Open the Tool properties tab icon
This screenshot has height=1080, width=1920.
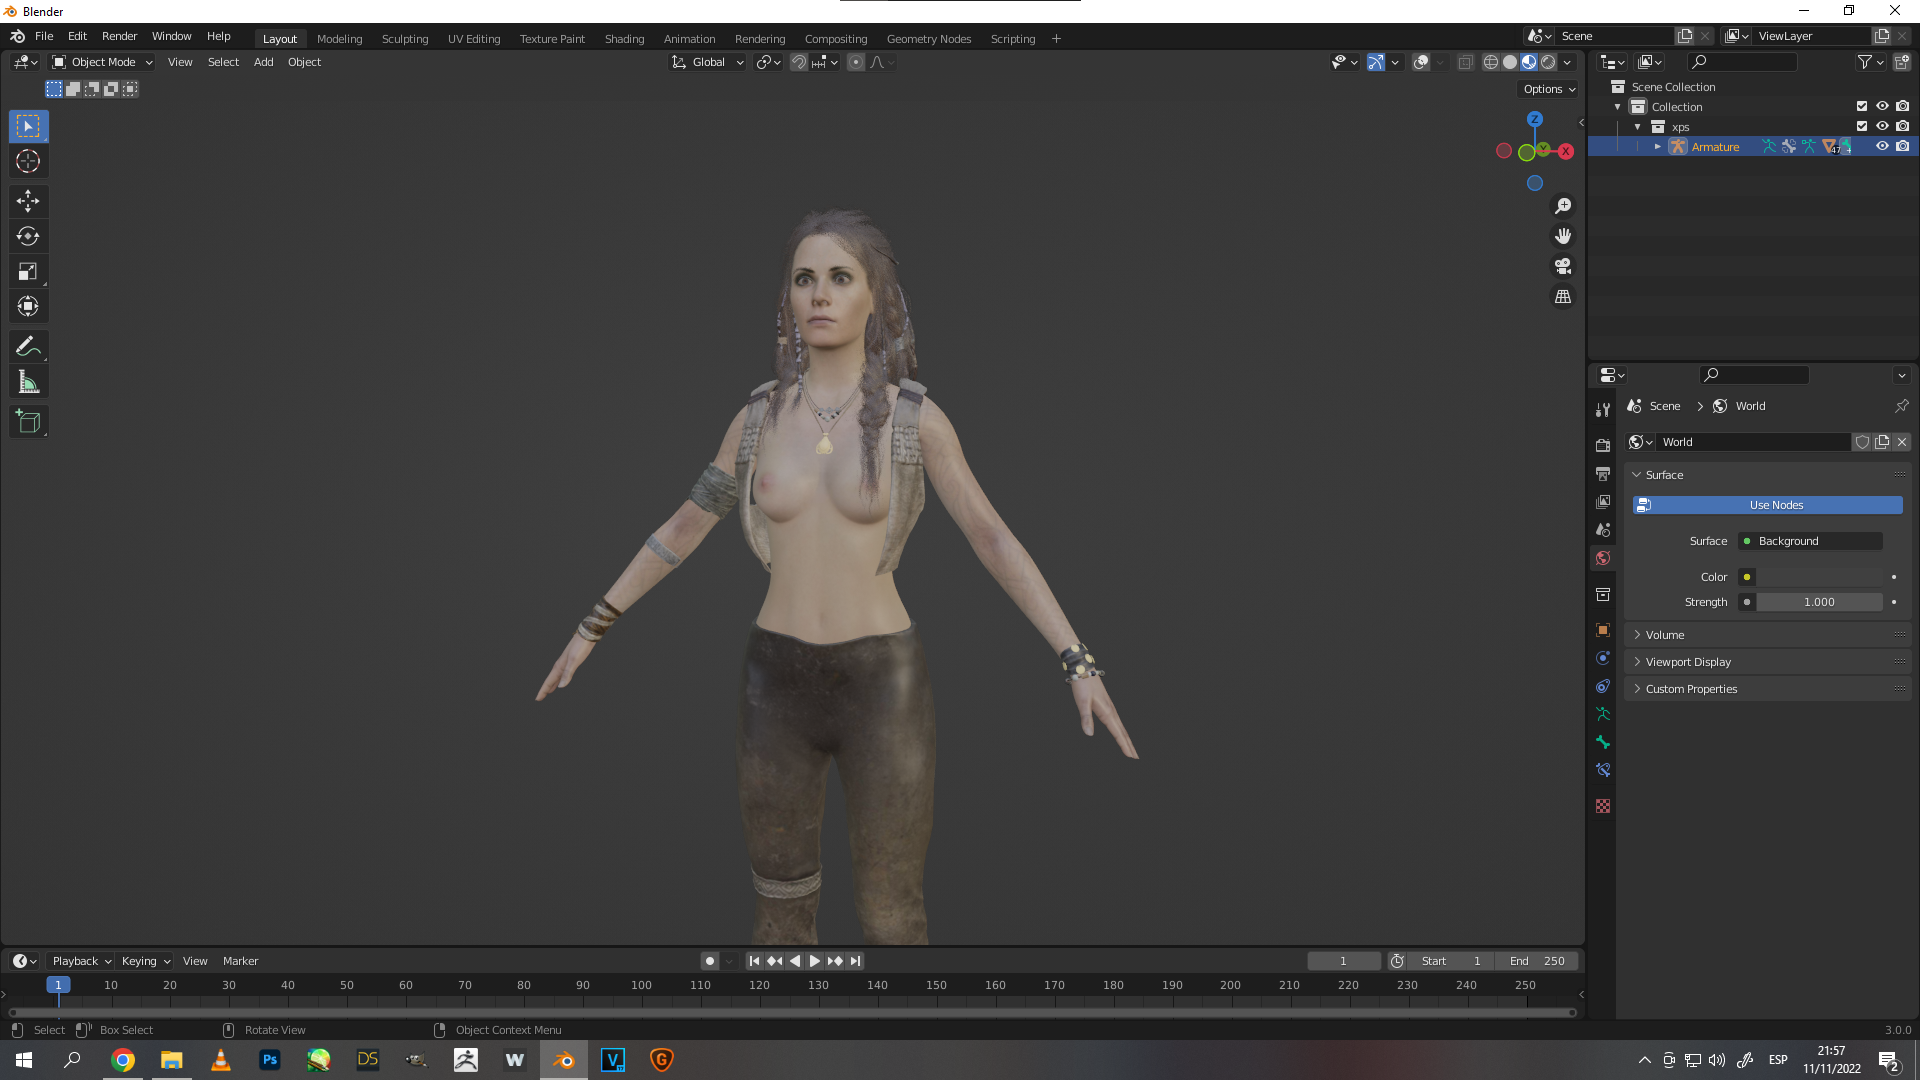click(x=1603, y=410)
